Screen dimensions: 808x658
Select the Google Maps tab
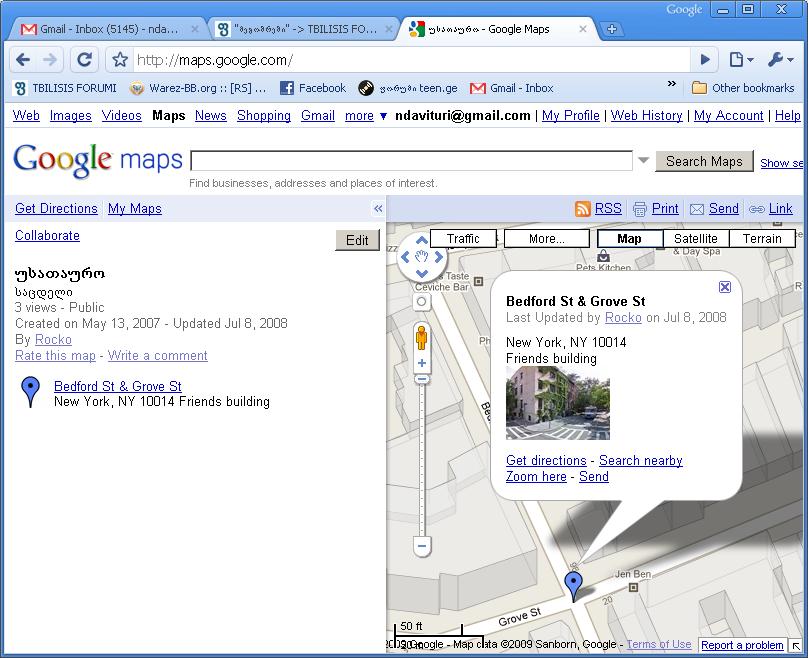[x=495, y=29]
